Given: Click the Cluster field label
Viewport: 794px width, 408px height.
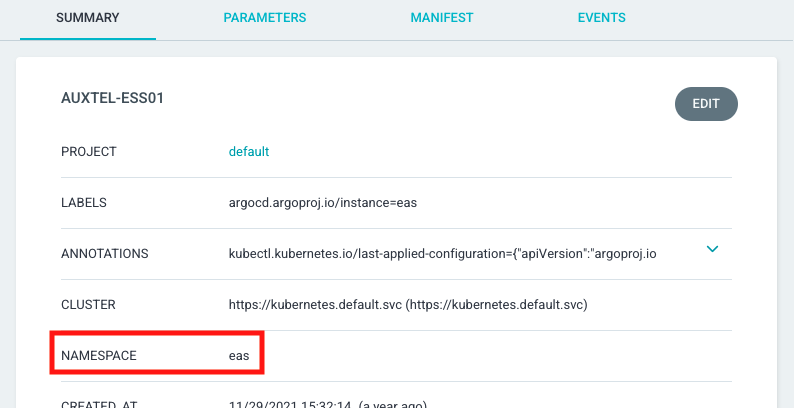Looking at the screenshot, I should [89, 305].
